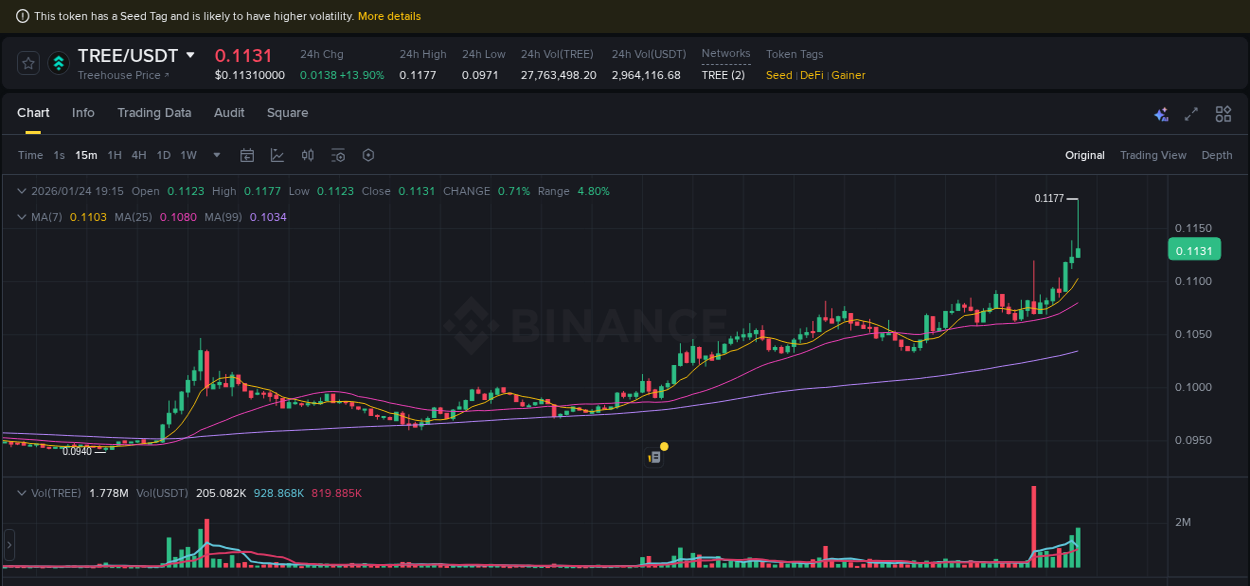The width and height of the screenshot is (1250, 586).
Task: Expand the chart to fullscreen
Action: [1190, 115]
